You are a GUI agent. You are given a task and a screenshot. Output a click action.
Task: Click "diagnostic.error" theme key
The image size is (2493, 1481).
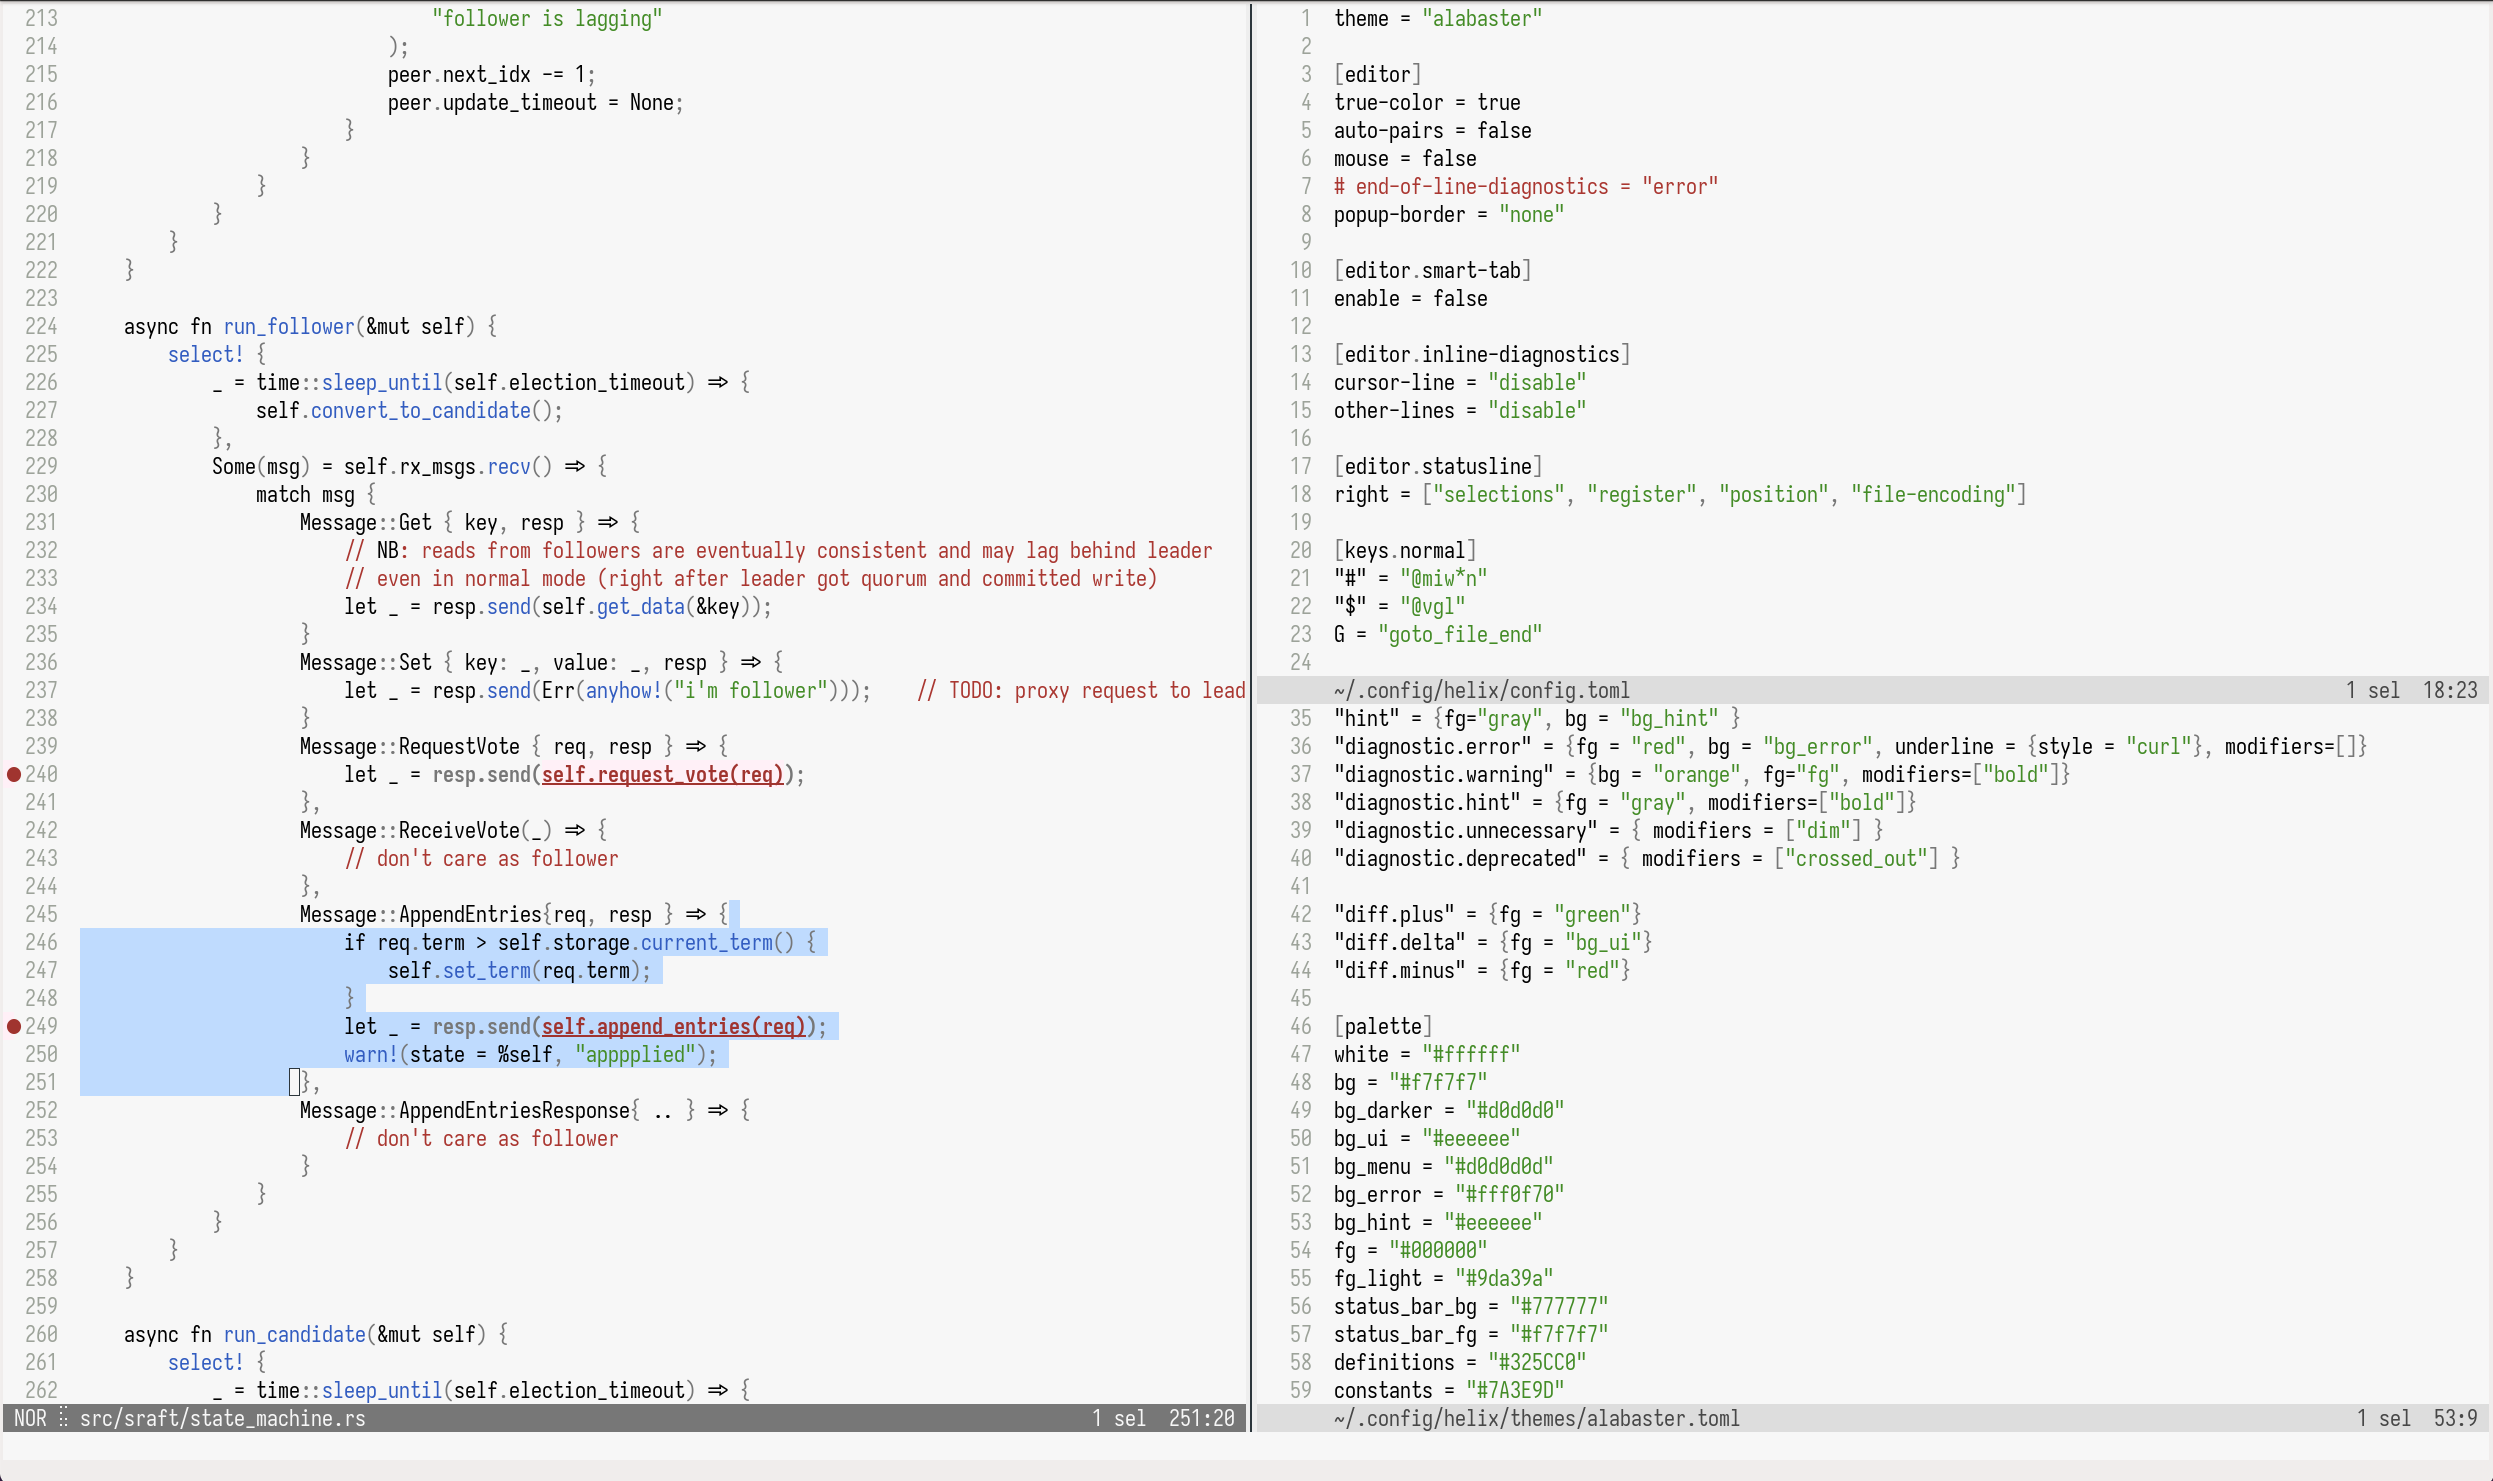click(x=1433, y=746)
